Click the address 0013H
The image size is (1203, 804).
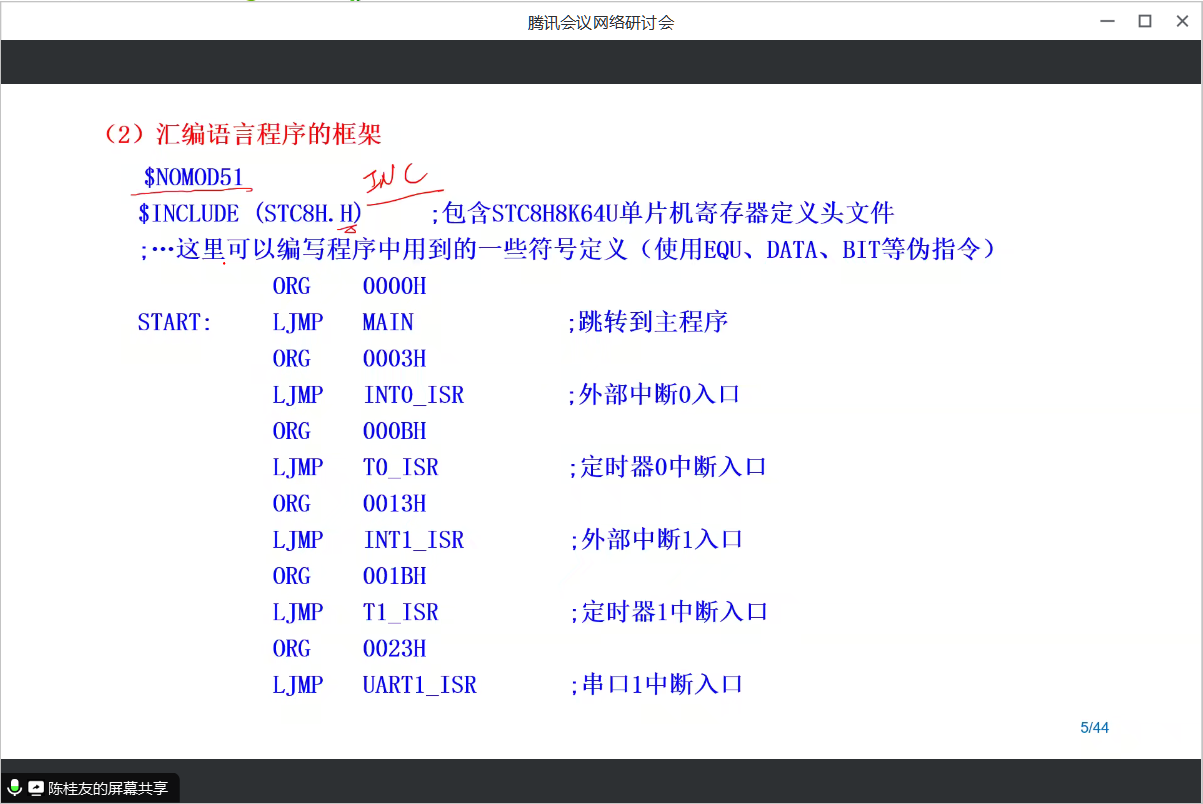pos(394,504)
